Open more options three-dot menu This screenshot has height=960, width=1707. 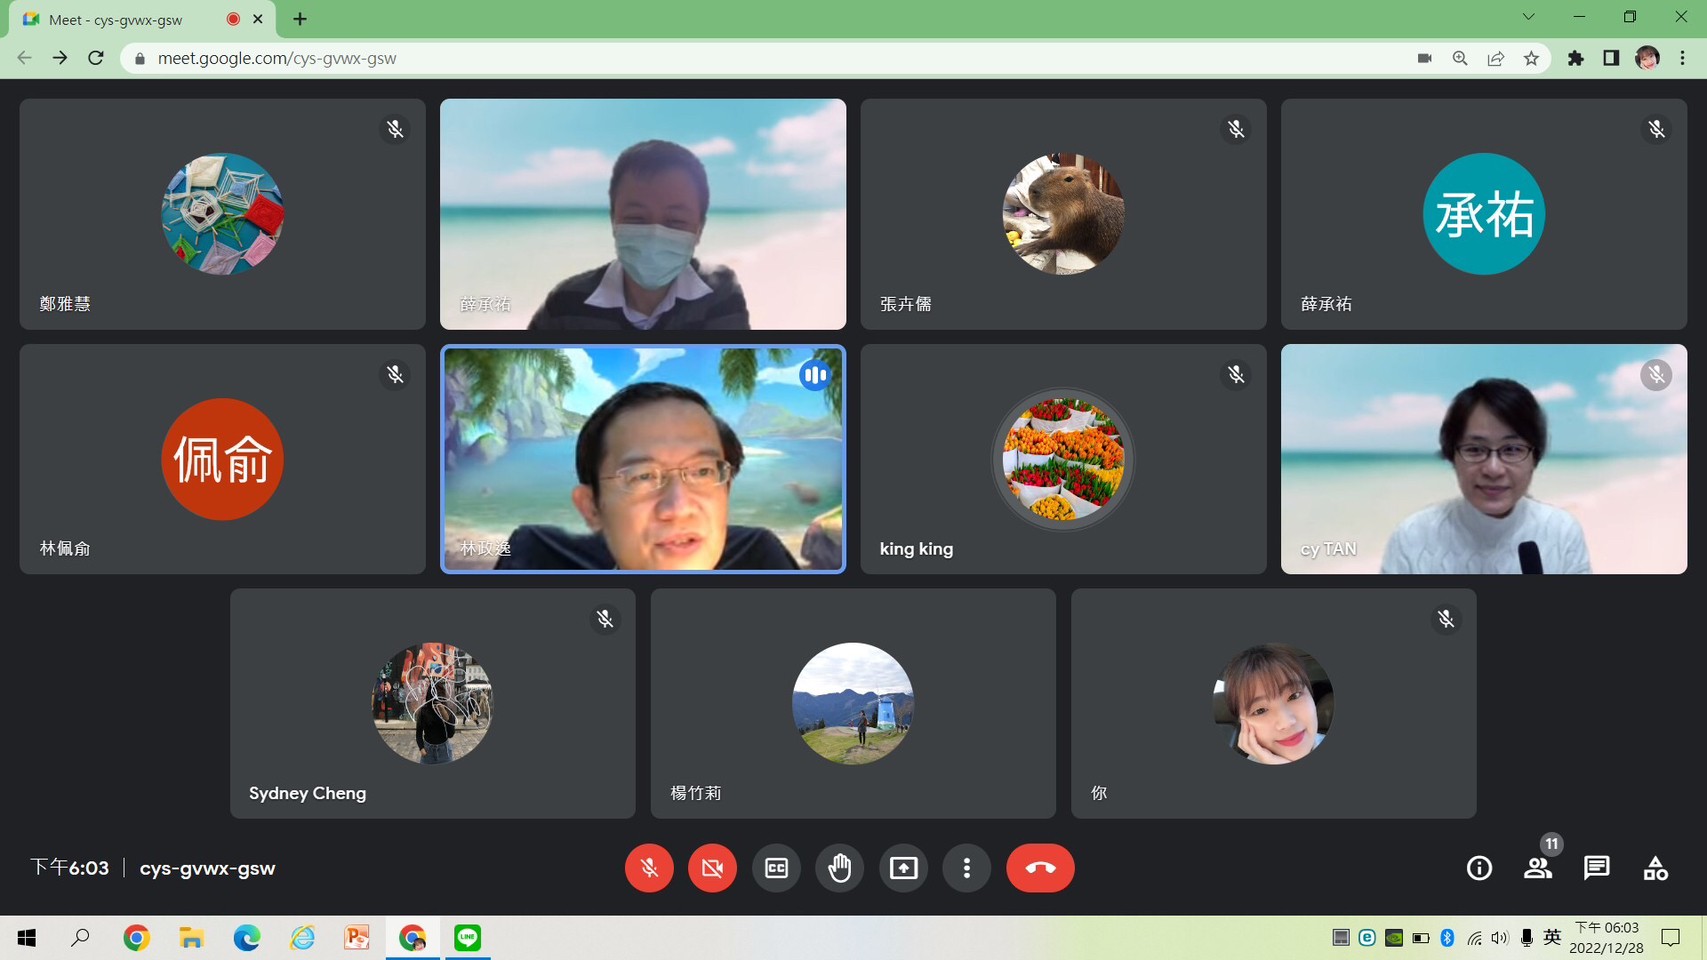point(966,868)
